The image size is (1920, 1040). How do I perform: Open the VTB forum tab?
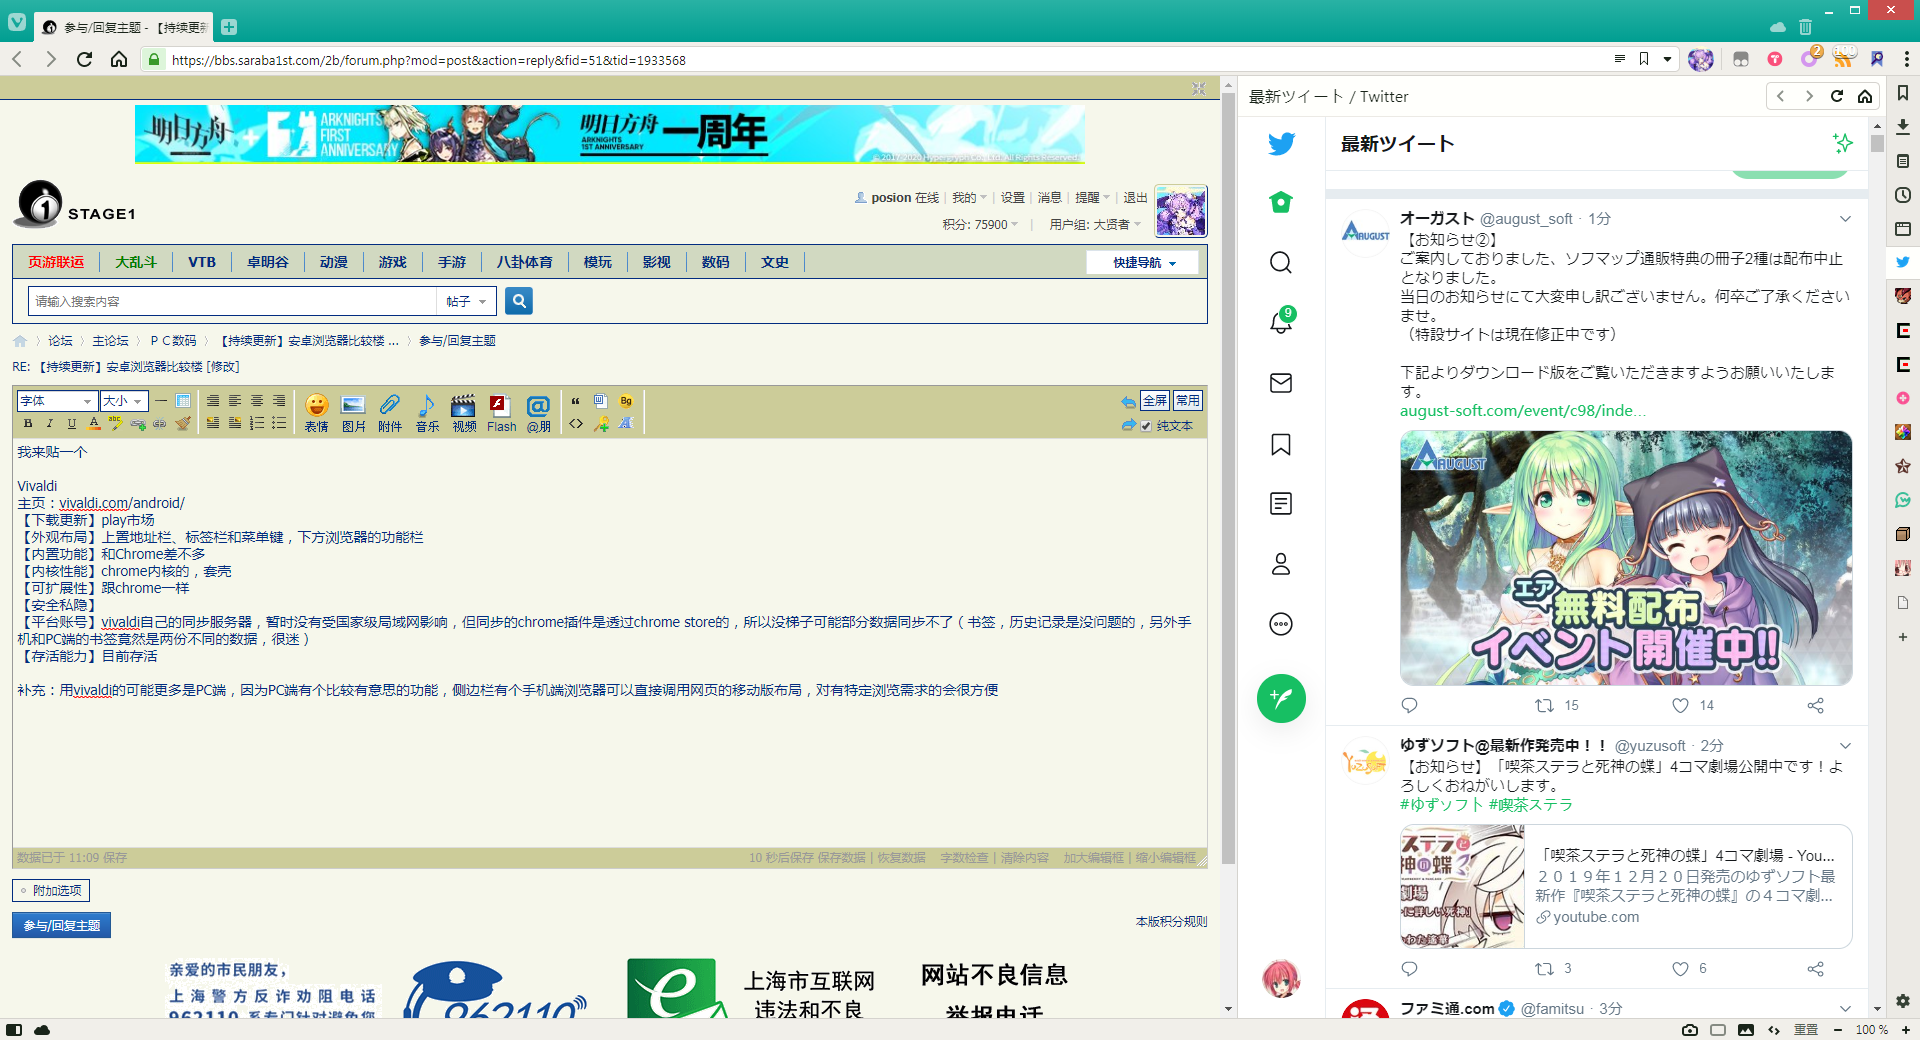[x=202, y=262]
